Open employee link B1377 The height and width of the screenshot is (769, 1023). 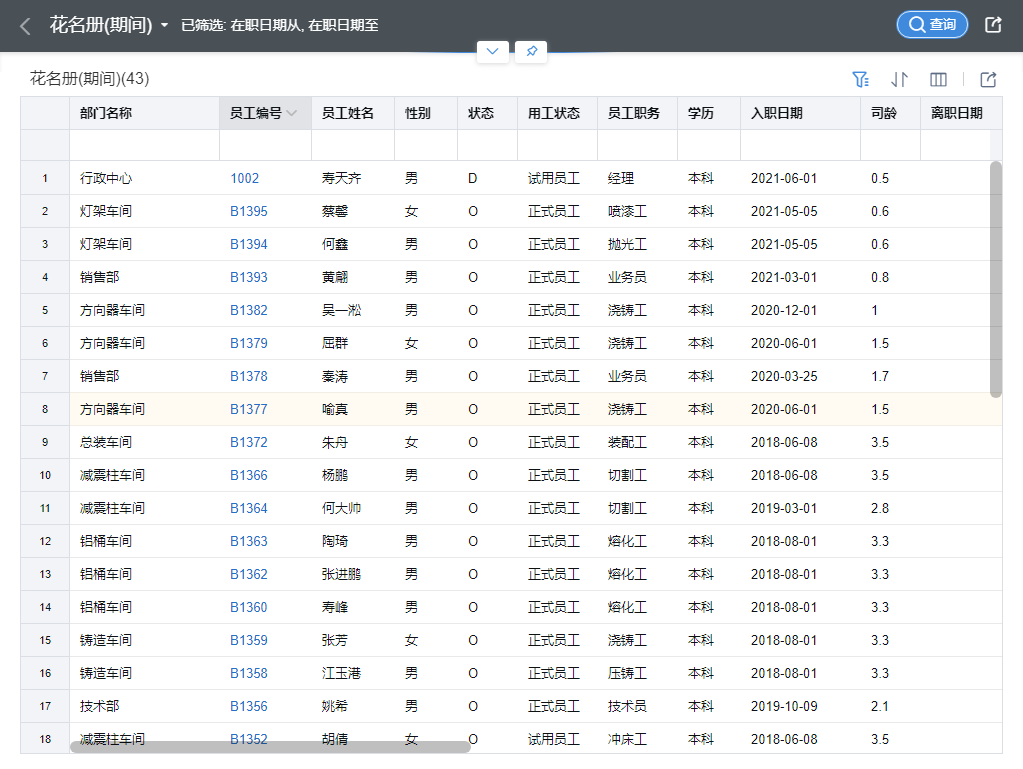249,409
